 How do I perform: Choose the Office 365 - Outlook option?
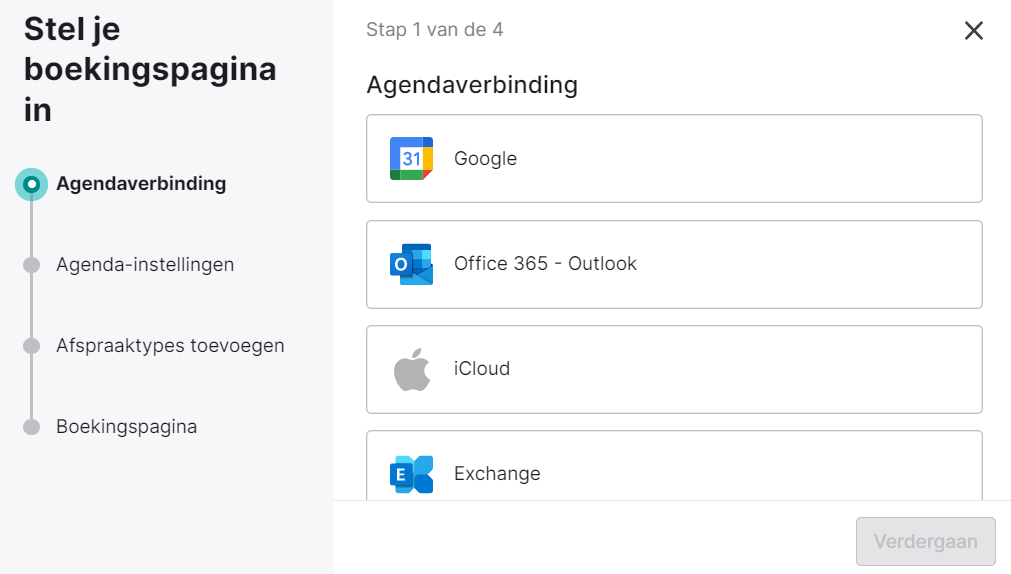pos(674,264)
